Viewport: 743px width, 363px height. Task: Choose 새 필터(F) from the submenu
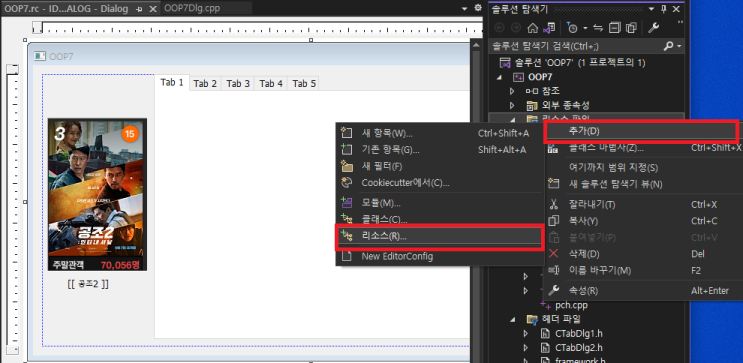[x=439, y=166]
